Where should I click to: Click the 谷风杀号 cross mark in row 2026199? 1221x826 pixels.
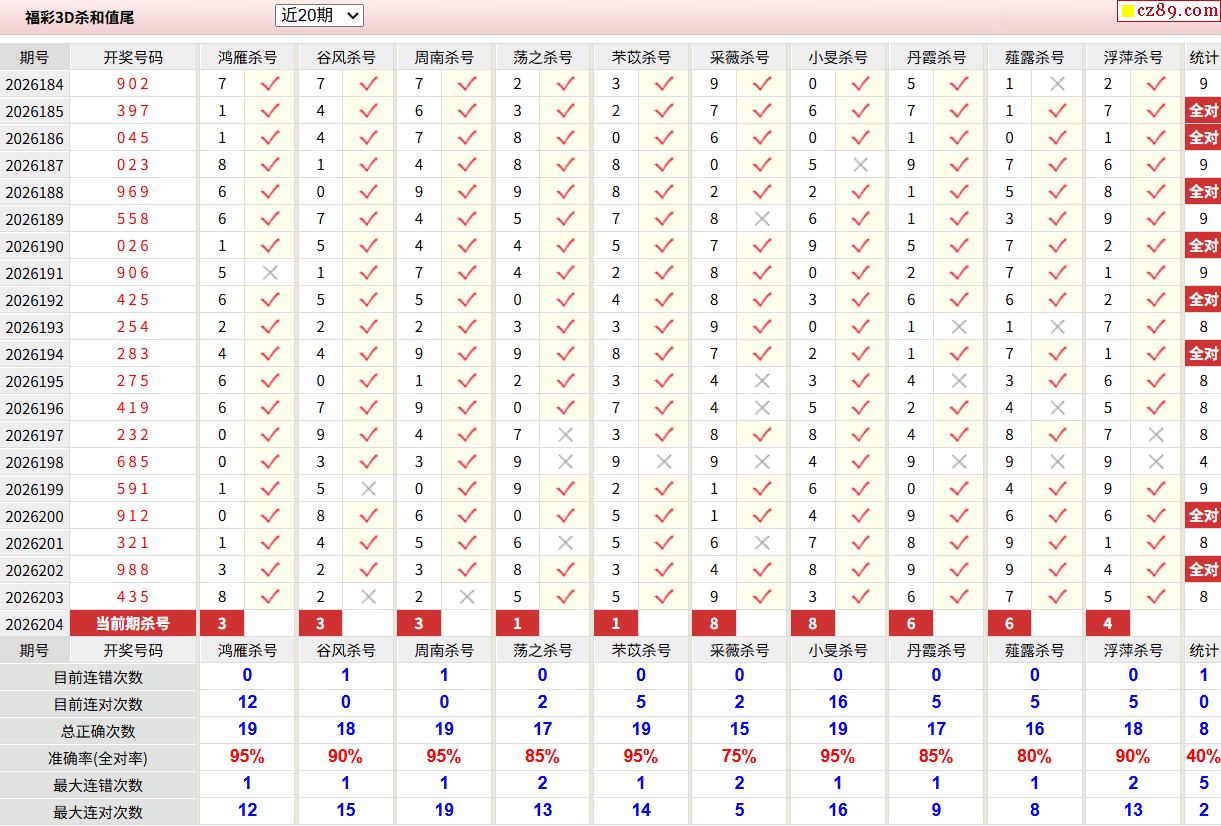(369, 489)
